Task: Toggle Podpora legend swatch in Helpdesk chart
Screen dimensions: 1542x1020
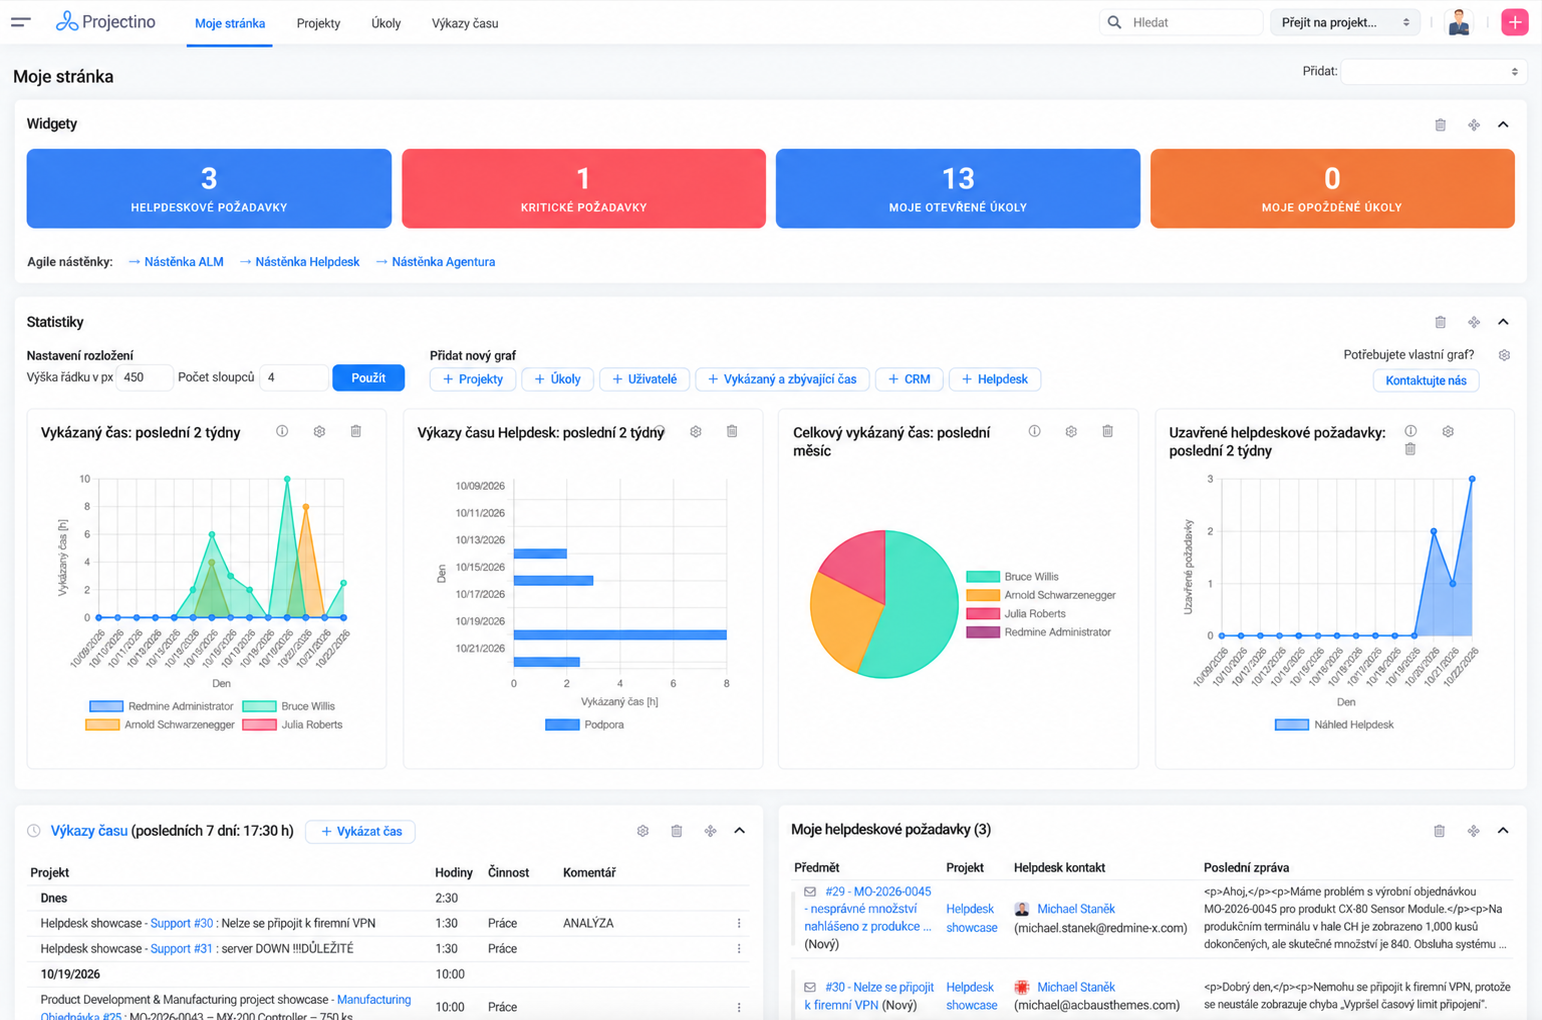Action: pos(562,725)
